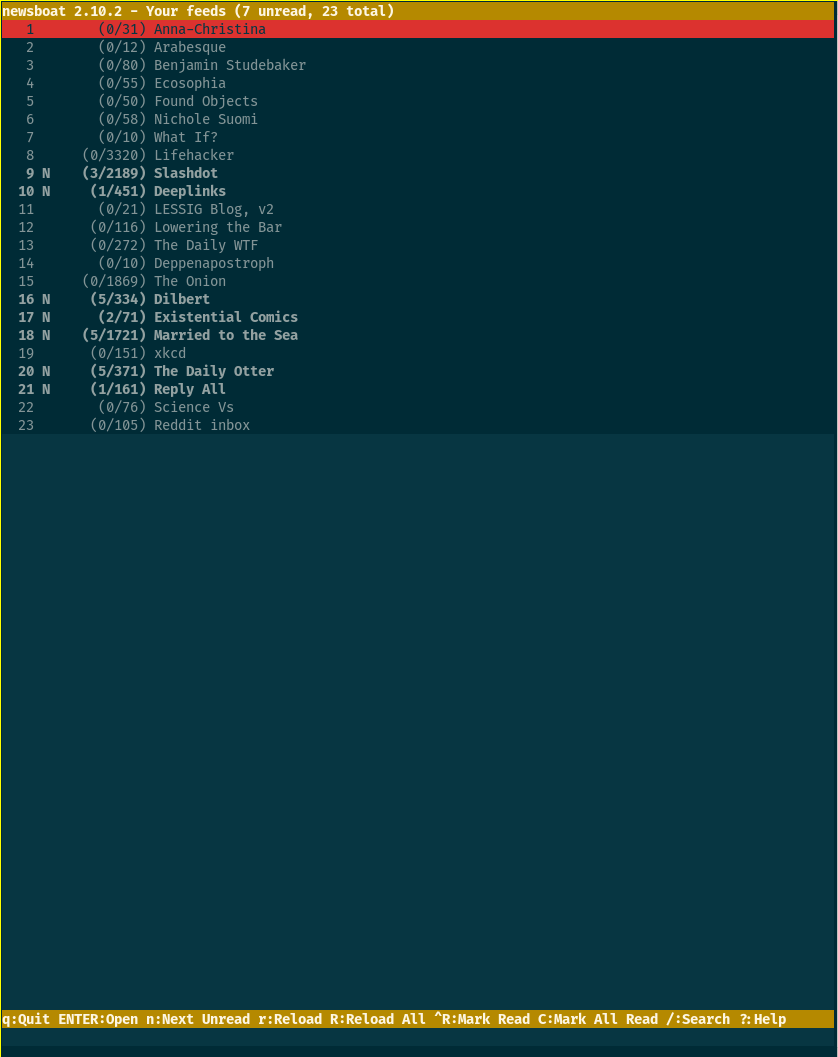
Task: Select LESSIG Blog, v2 feed
Action: point(418,209)
